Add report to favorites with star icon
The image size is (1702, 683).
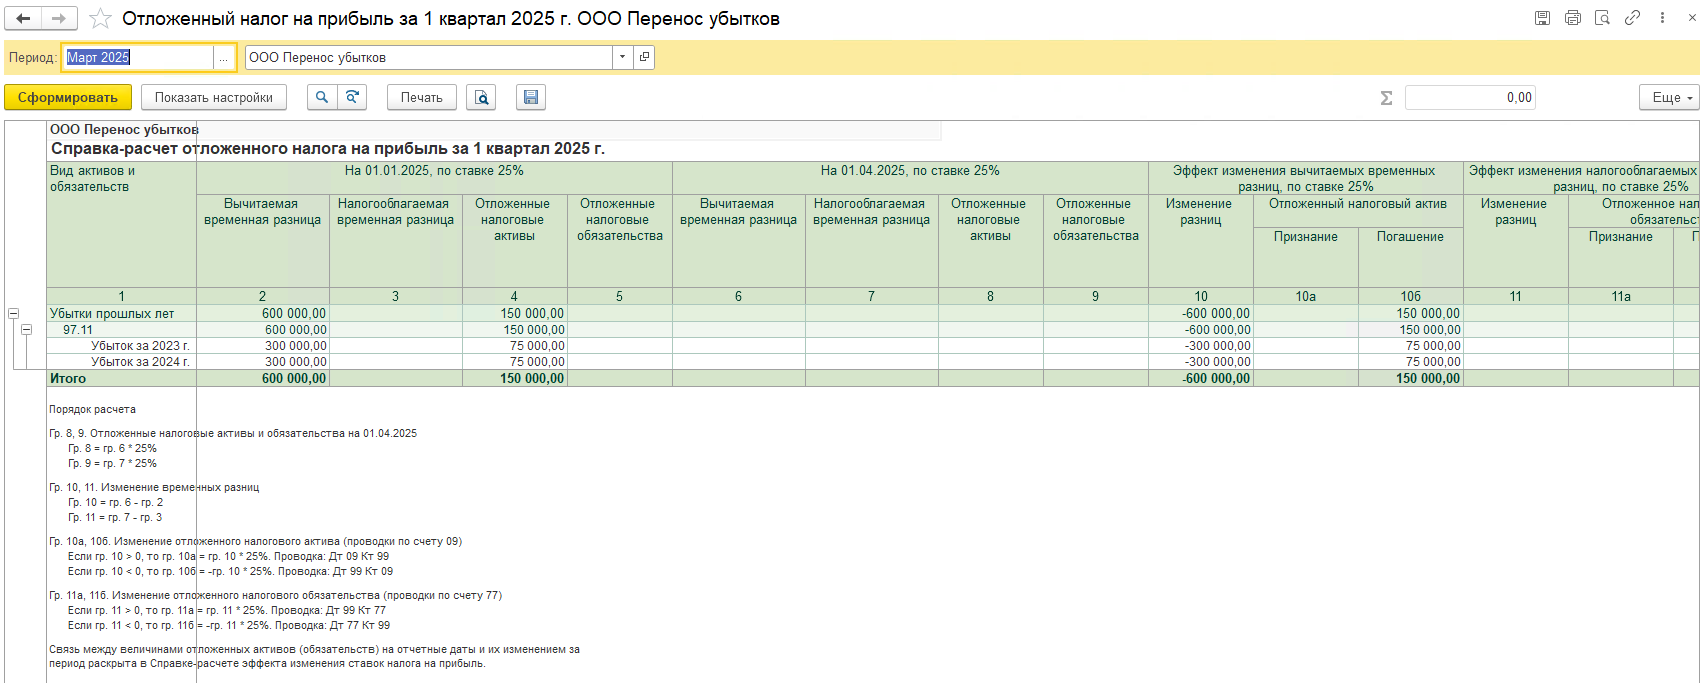100,19
